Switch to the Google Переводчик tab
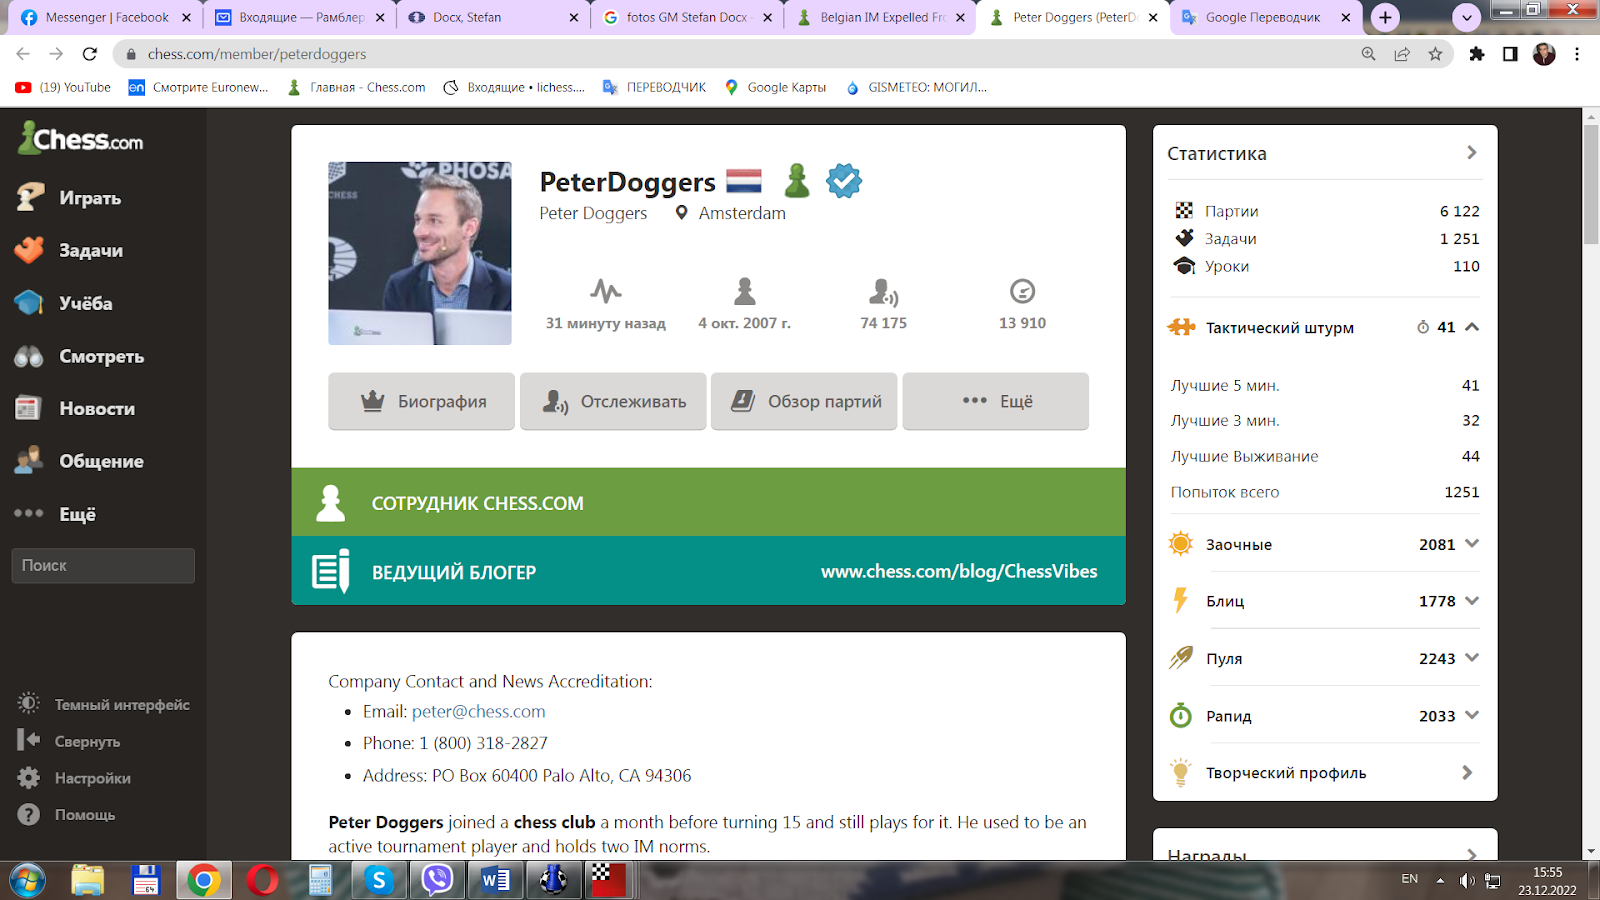This screenshot has width=1600, height=900. [x=1265, y=17]
